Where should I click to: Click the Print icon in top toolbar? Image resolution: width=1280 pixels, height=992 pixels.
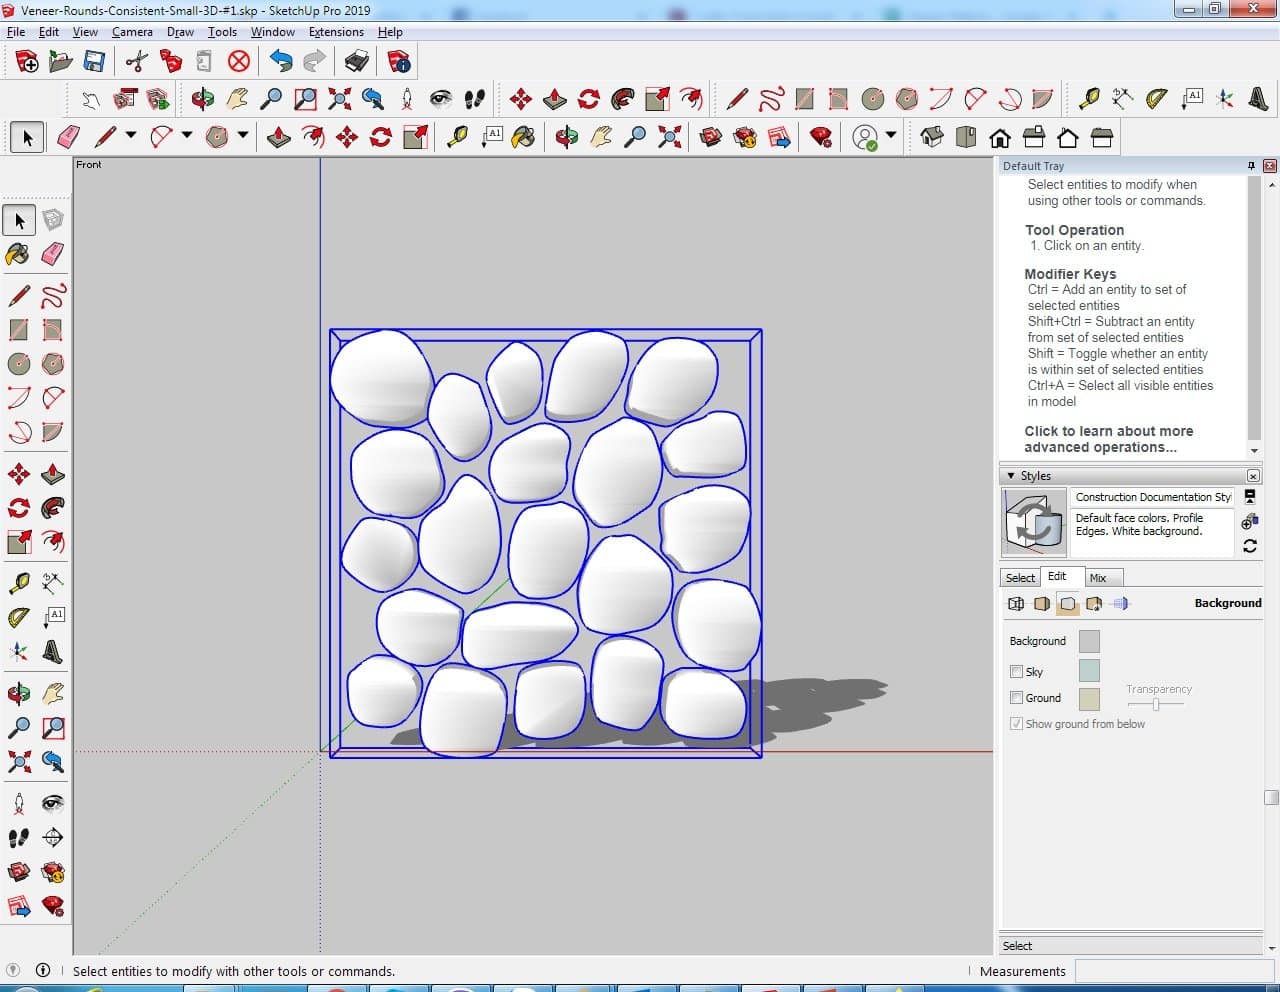tap(356, 62)
